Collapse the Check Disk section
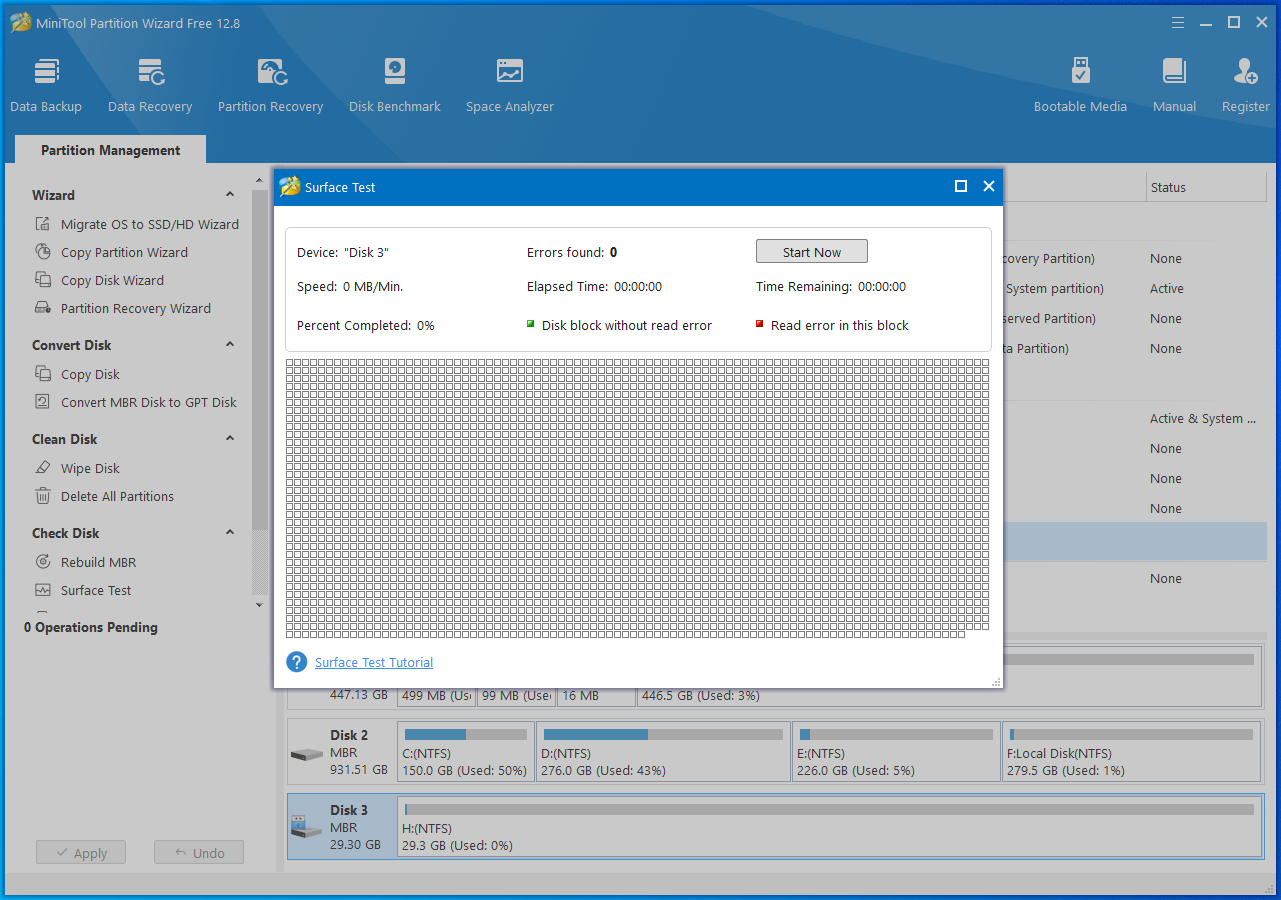This screenshot has height=900, width=1281. [230, 533]
